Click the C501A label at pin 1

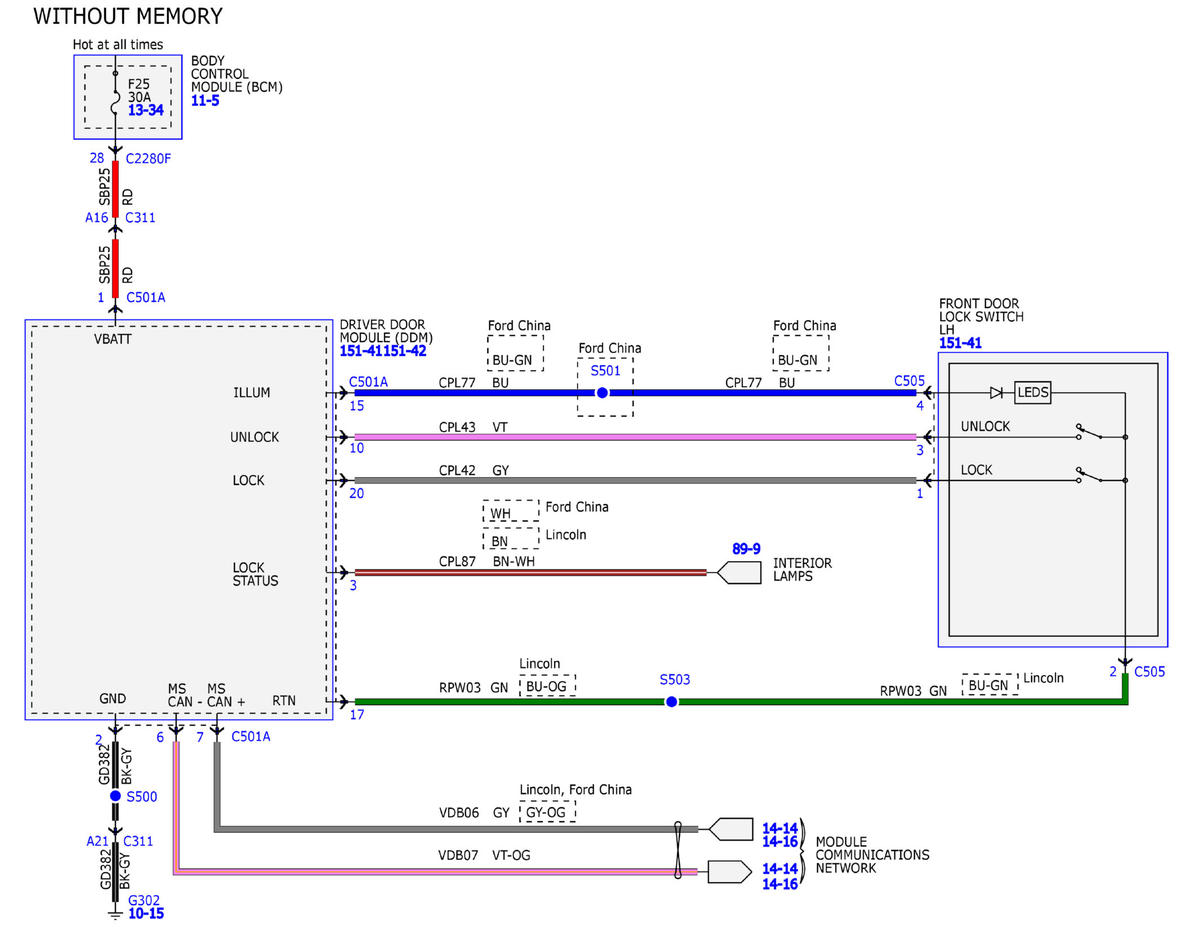tap(146, 297)
